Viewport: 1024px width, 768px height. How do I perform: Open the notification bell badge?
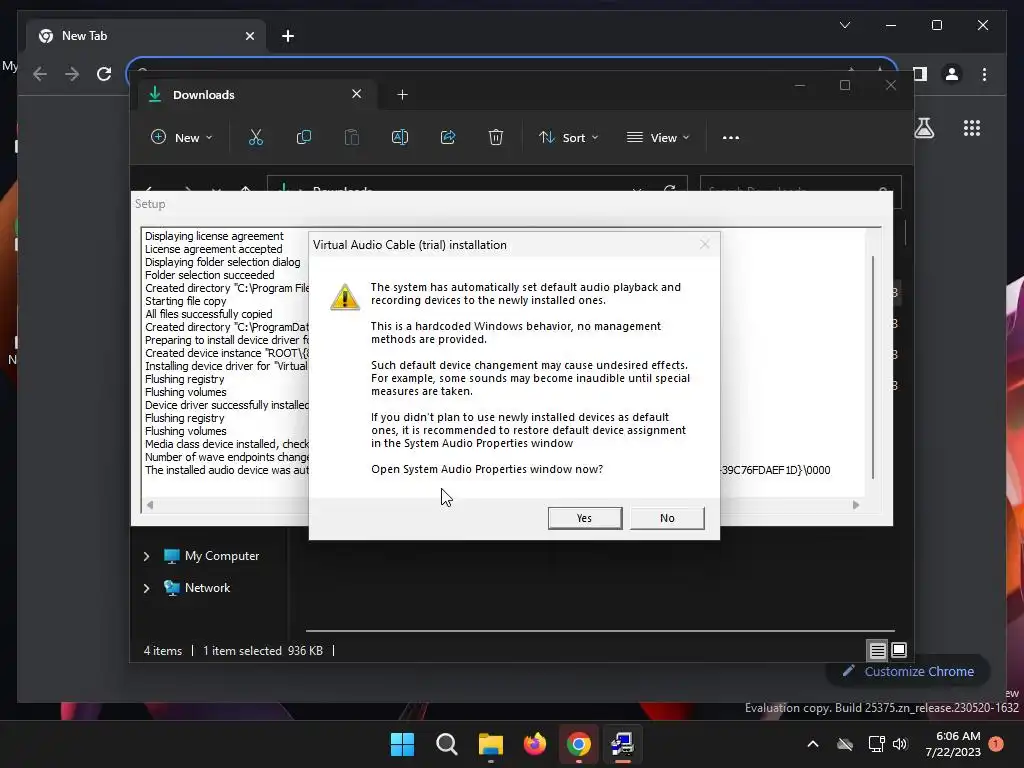[996, 744]
